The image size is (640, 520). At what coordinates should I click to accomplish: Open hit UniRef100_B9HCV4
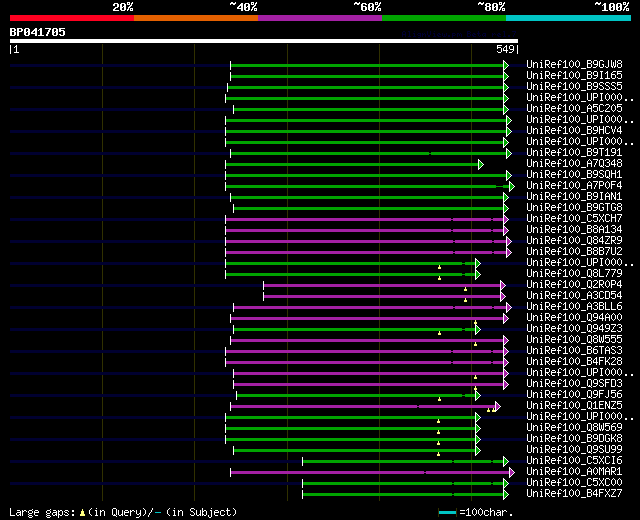(574, 130)
